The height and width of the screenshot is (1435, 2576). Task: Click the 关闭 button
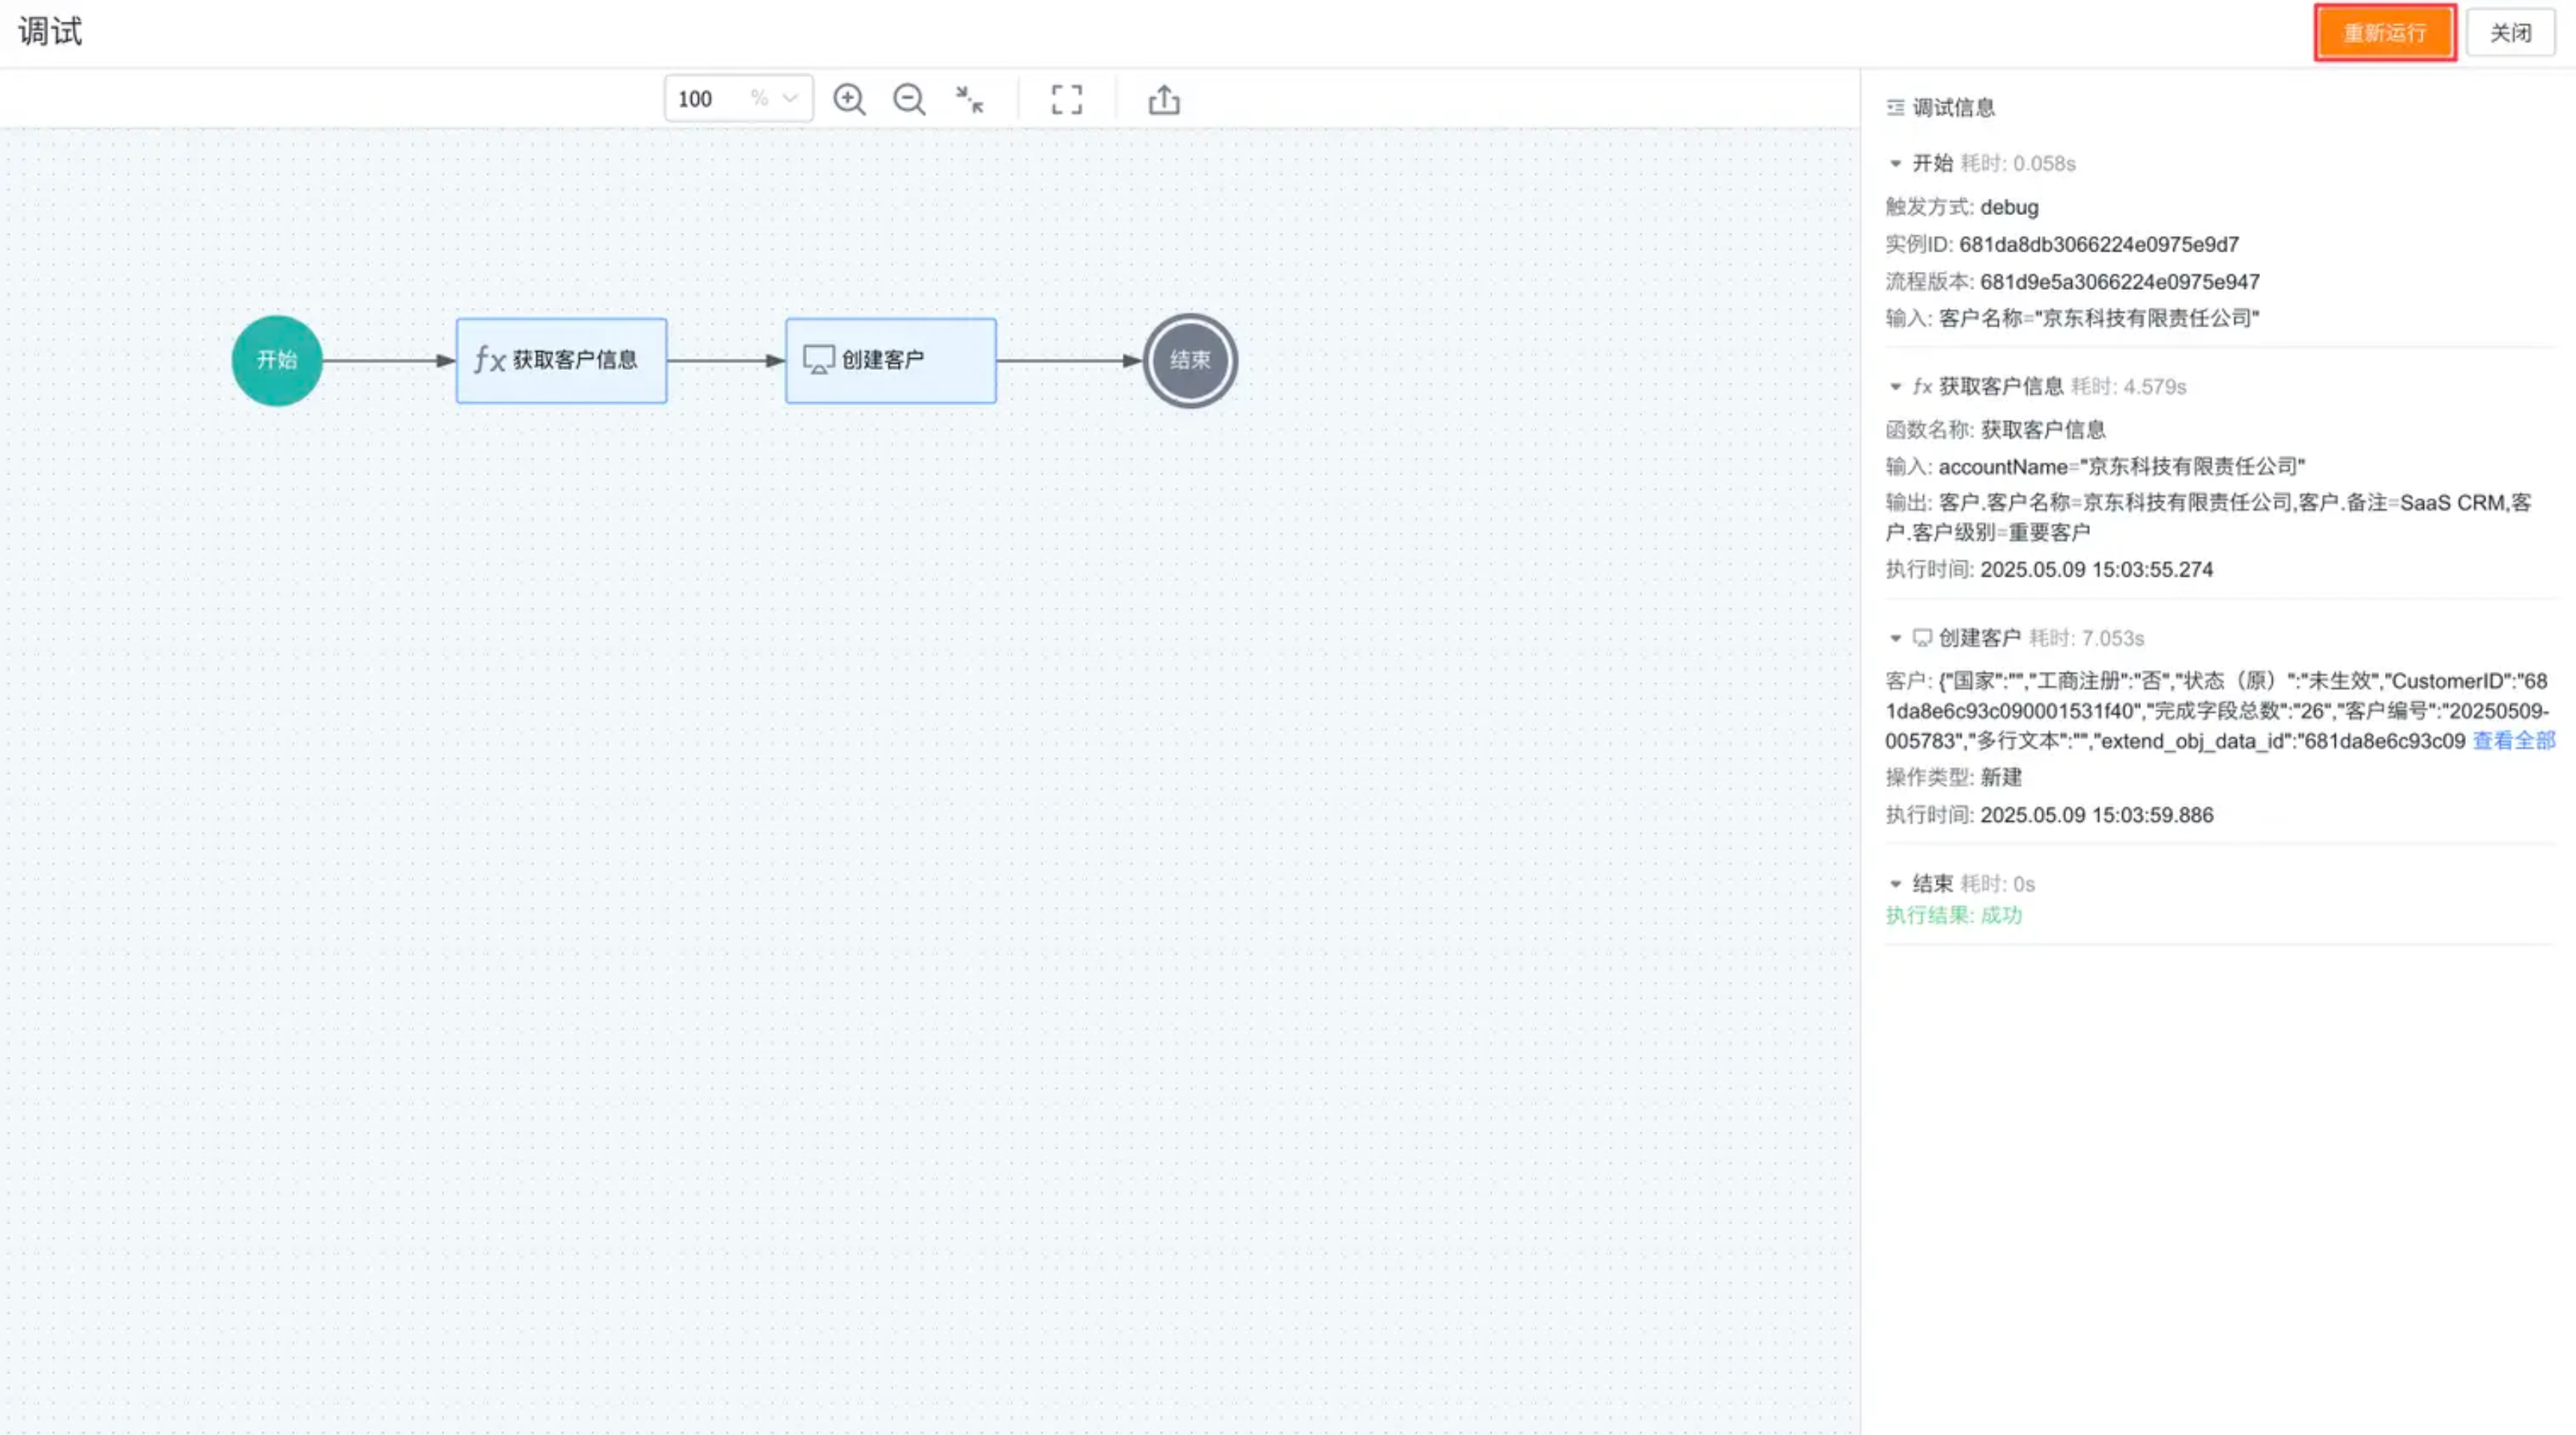coord(2510,33)
